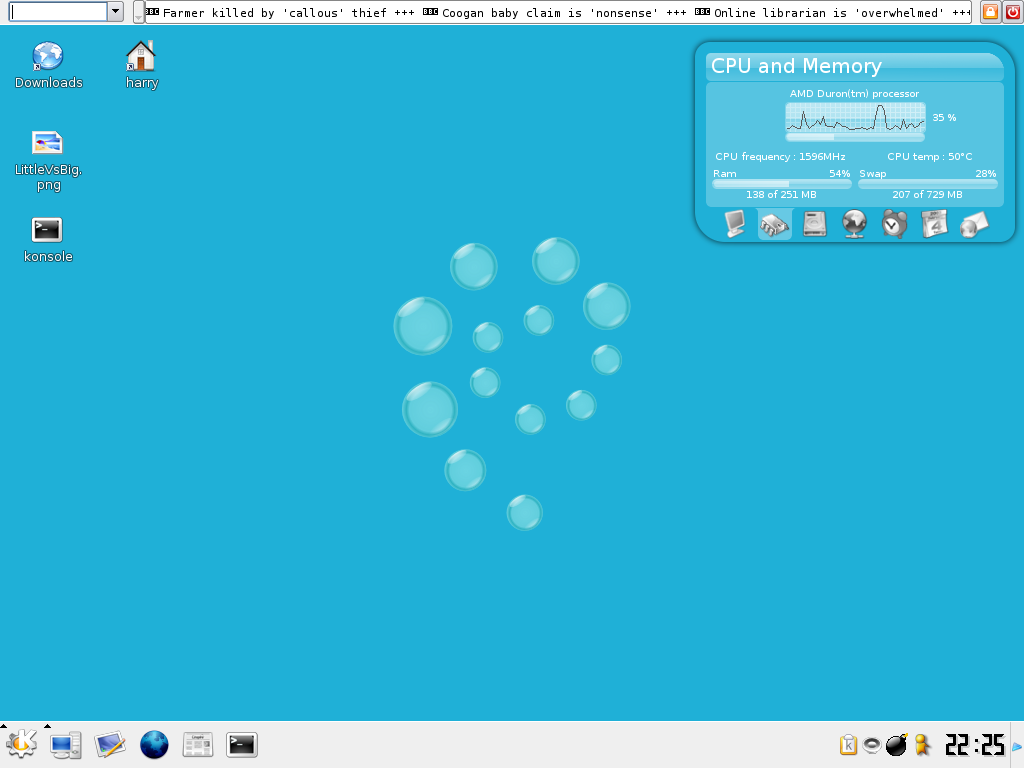Open the computer icon in the taskbar
The height and width of the screenshot is (768, 1024).
65,744
